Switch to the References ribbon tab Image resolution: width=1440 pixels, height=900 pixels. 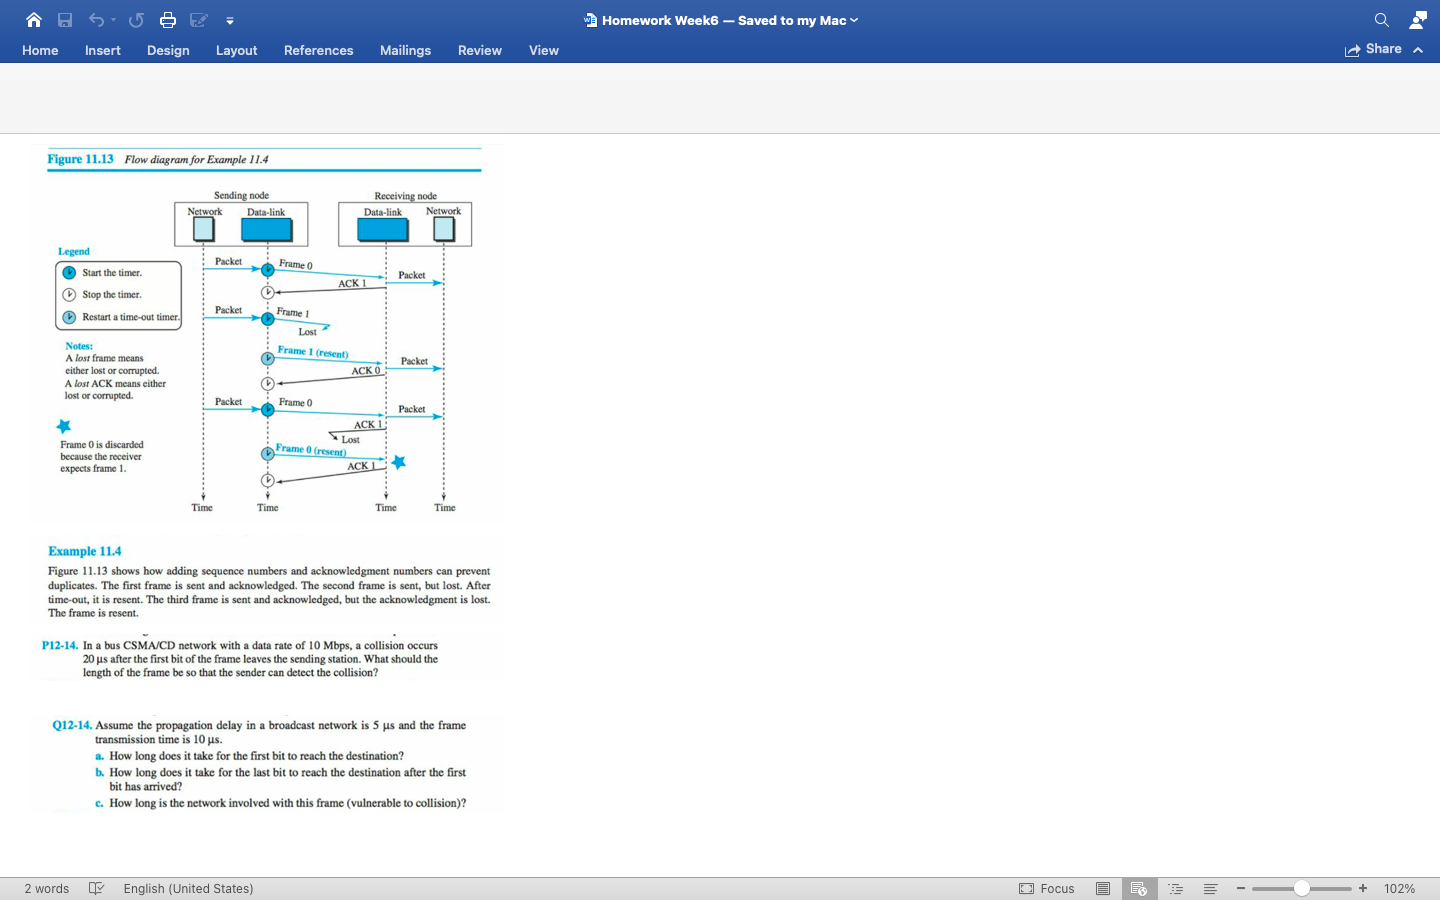[318, 50]
